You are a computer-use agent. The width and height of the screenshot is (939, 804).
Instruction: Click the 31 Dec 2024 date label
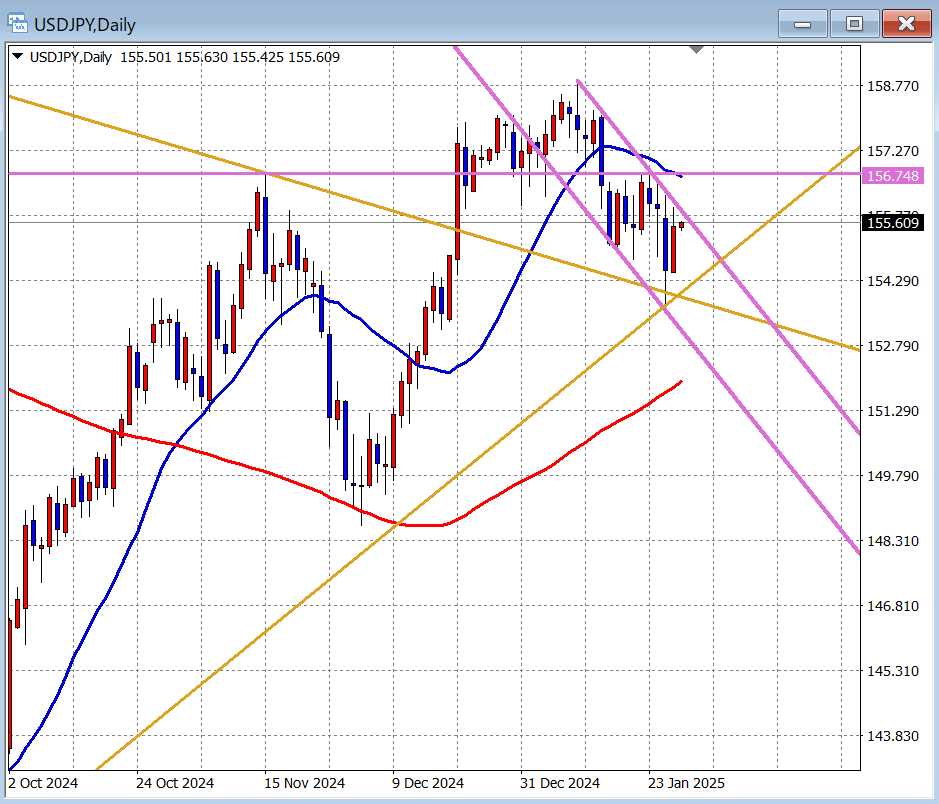(x=560, y=782)
